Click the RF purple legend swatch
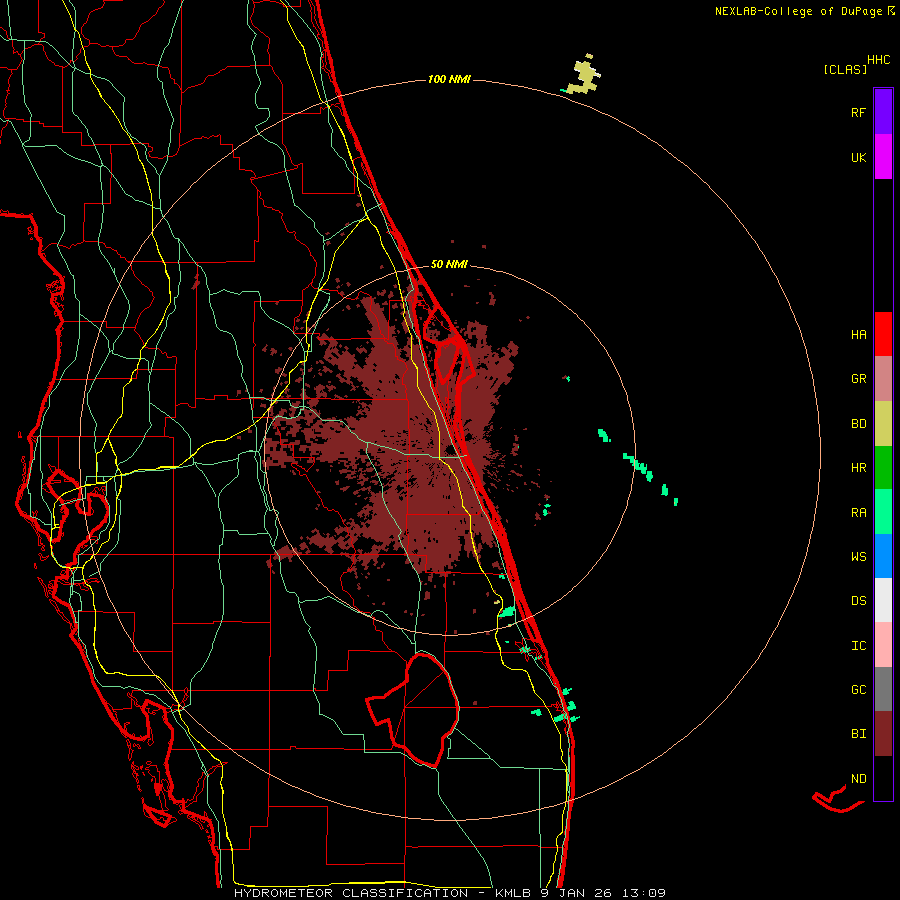The width and height of the screenshot is (900, 900). tap(883, 112)
